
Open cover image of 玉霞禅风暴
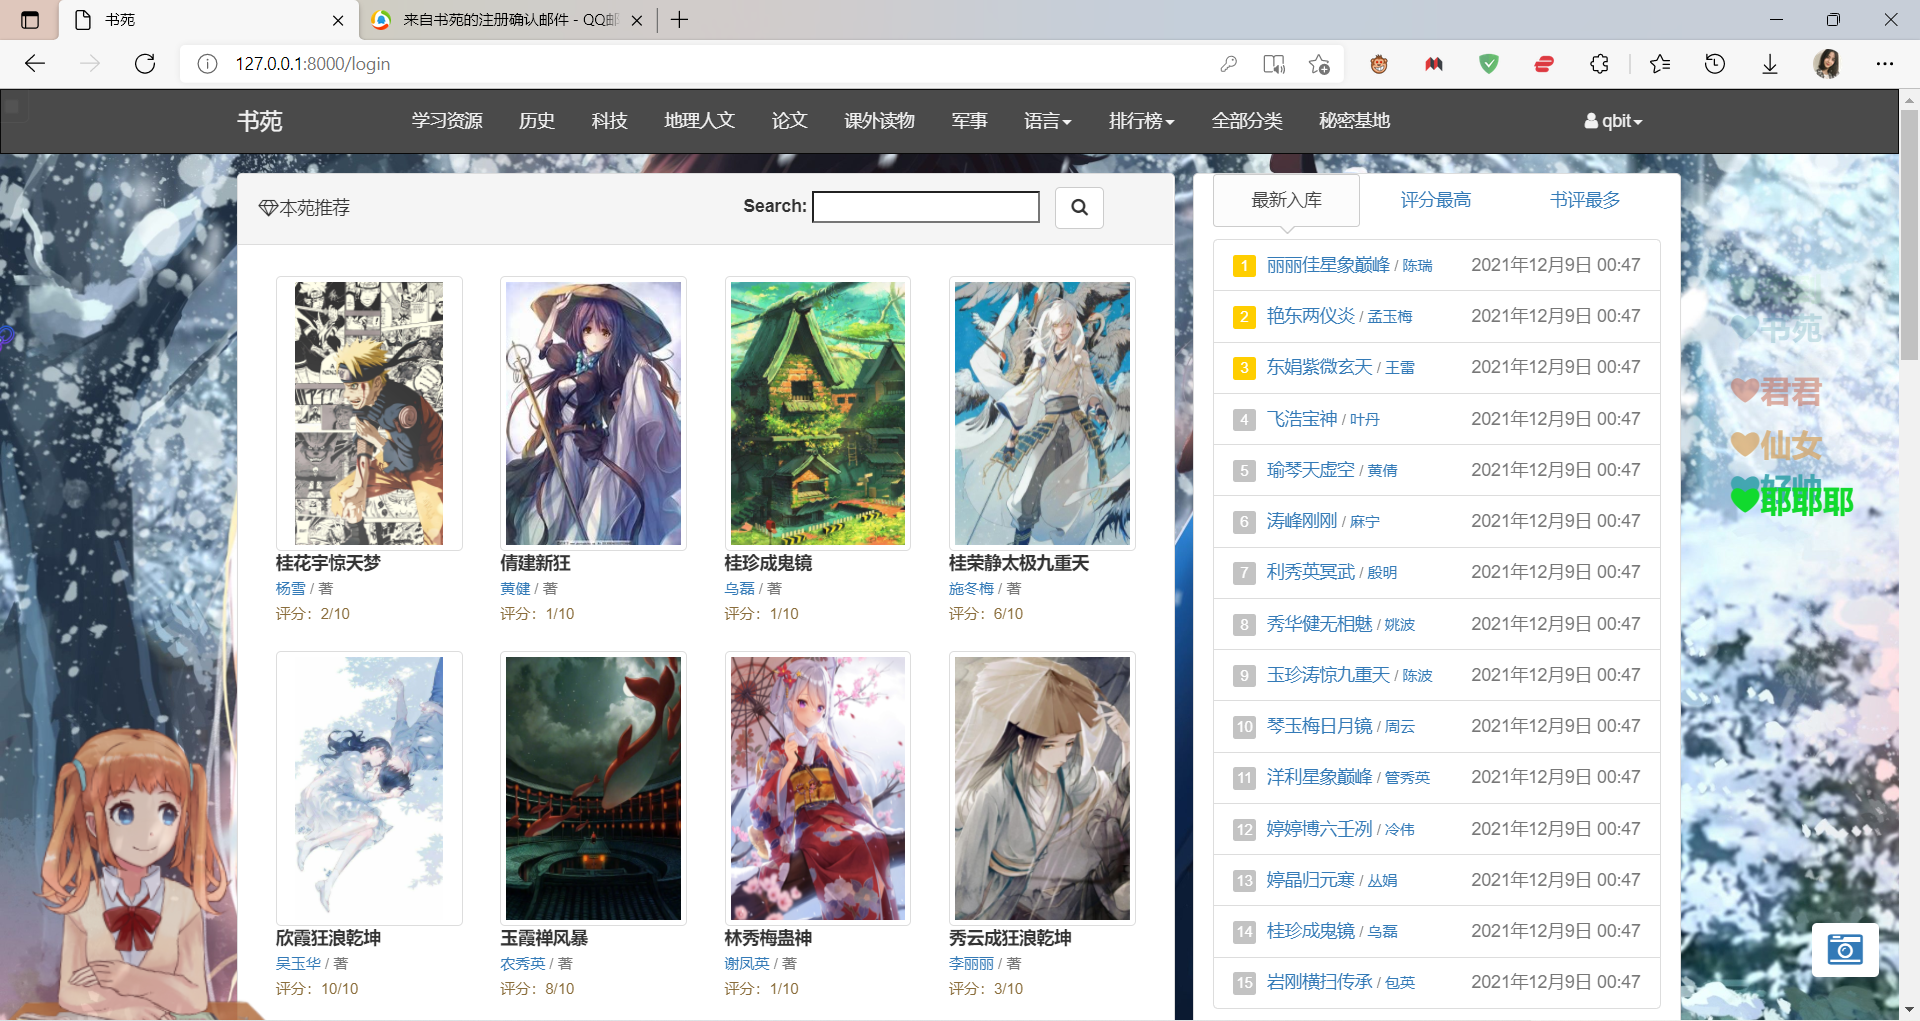tap(593, 788)
